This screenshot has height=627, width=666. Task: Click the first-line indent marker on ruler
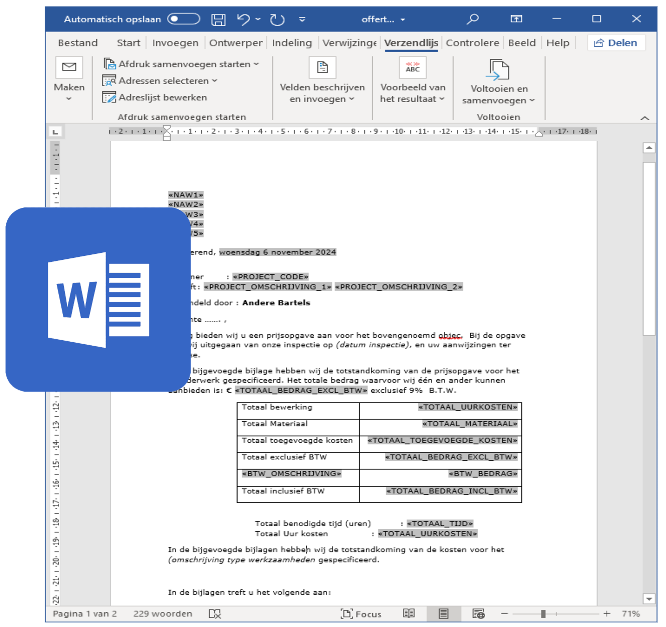[167, 129]
